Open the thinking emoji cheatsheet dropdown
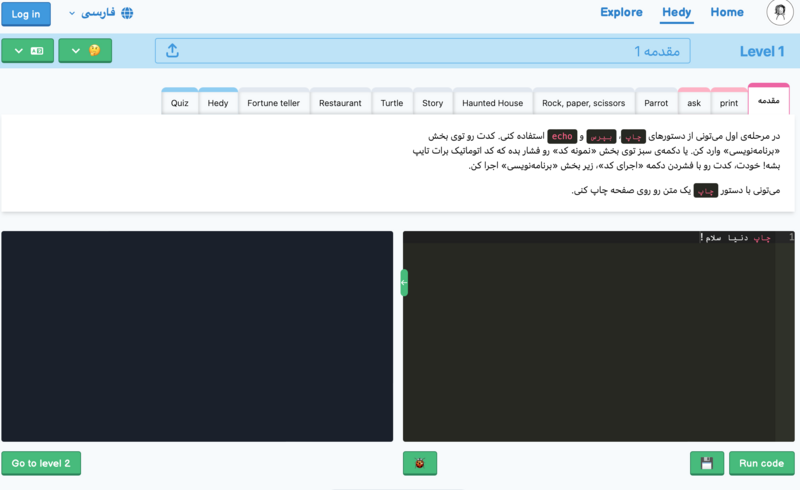 point(85,51)
